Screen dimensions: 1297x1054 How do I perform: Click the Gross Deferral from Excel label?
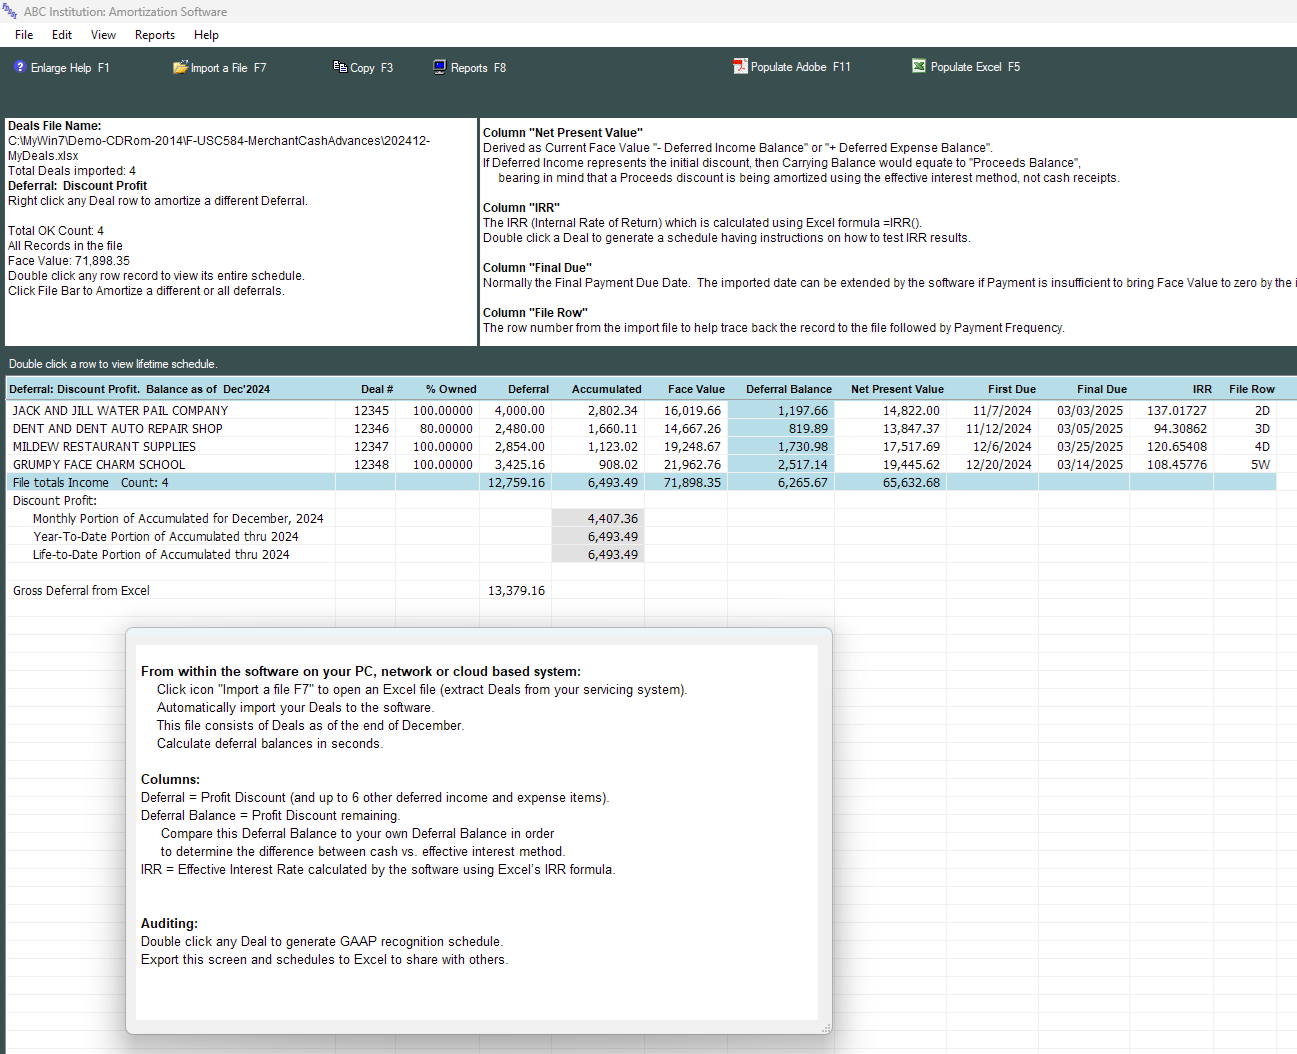(81, 590)
